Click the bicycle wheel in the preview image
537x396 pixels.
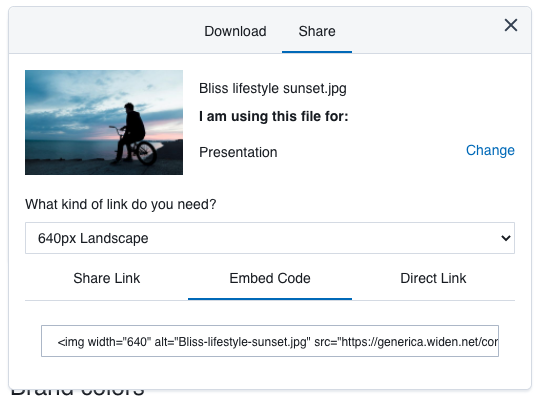click(147, 153)
